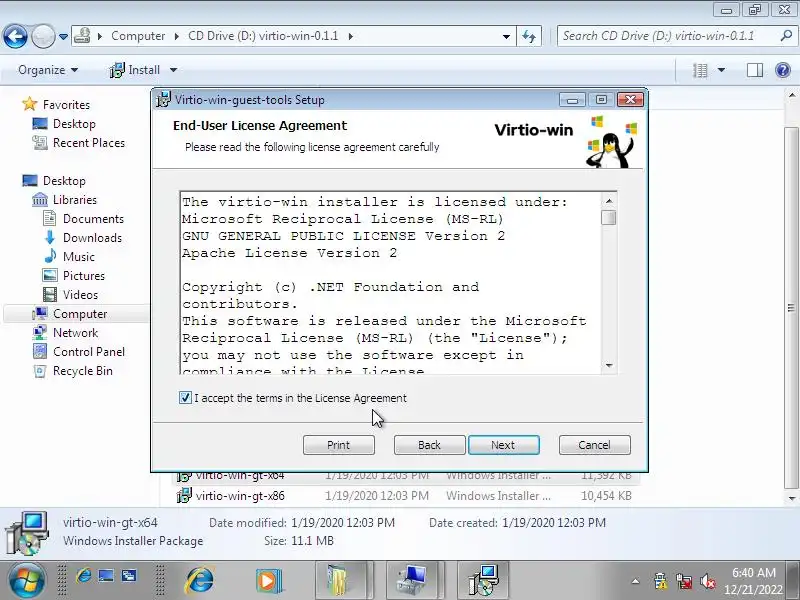Switch to the installer taskbar button
The height and width of the screenshot is (600, 800).
click(483, 581)
